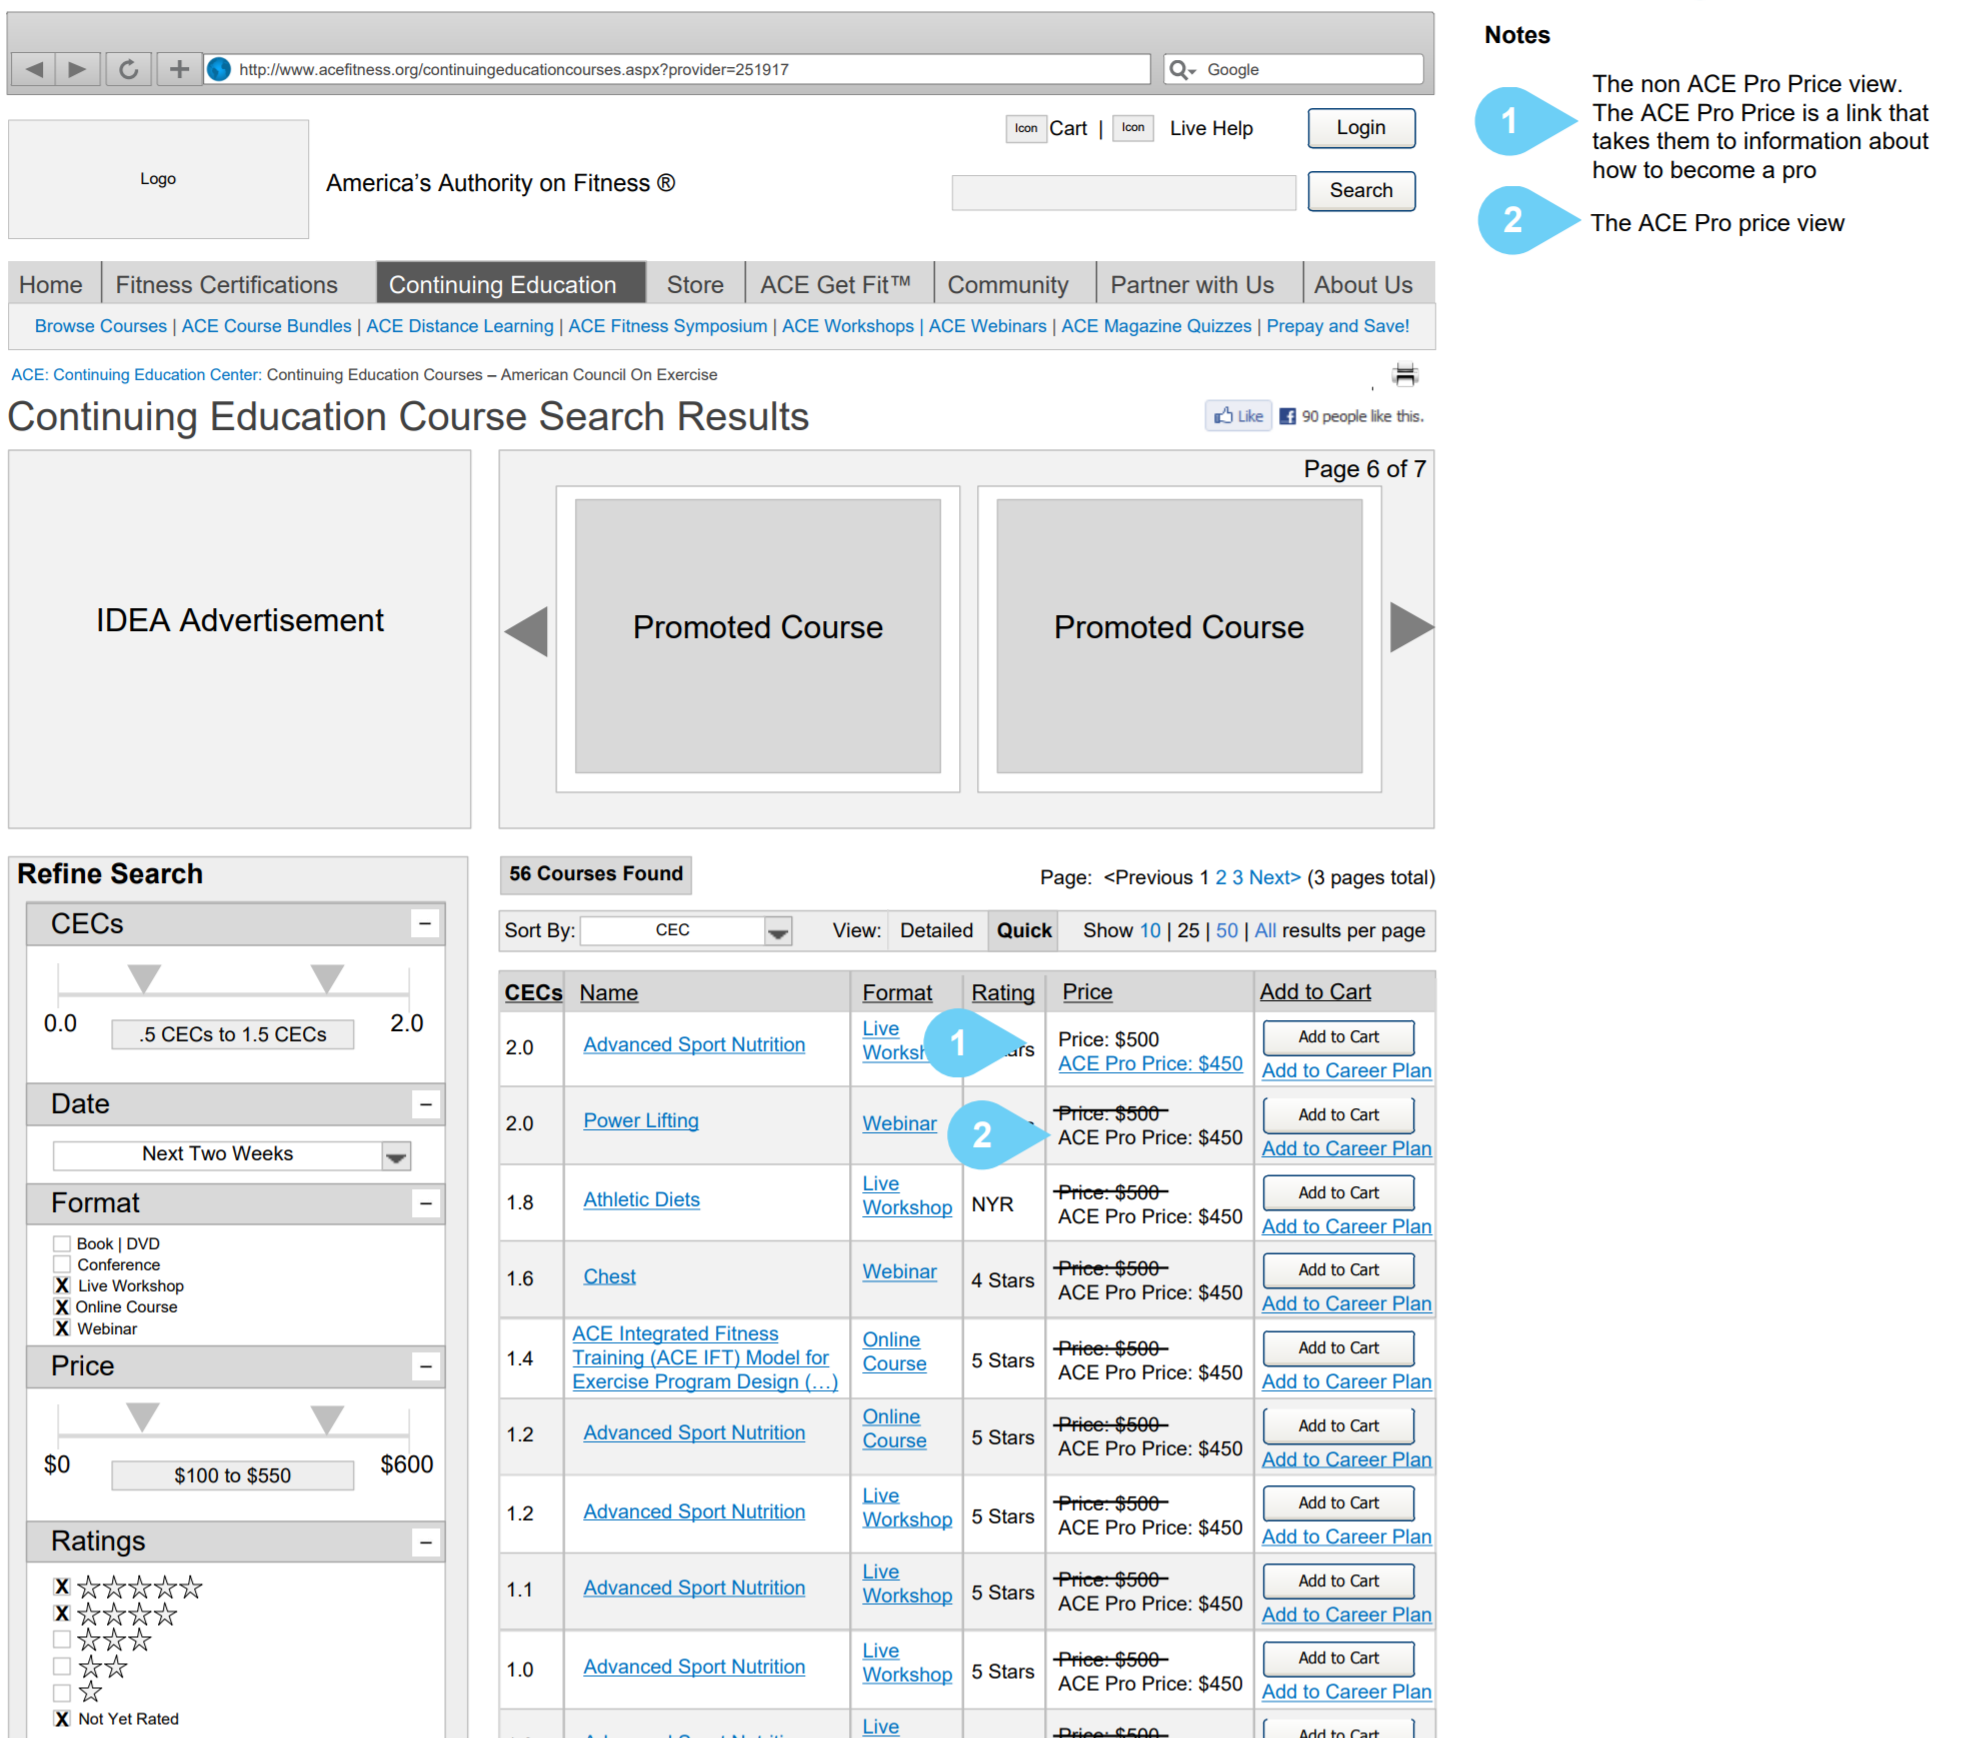Show 50 results per page
This screenshot has height=1738, width=1987.
[x=1226, y=931]
